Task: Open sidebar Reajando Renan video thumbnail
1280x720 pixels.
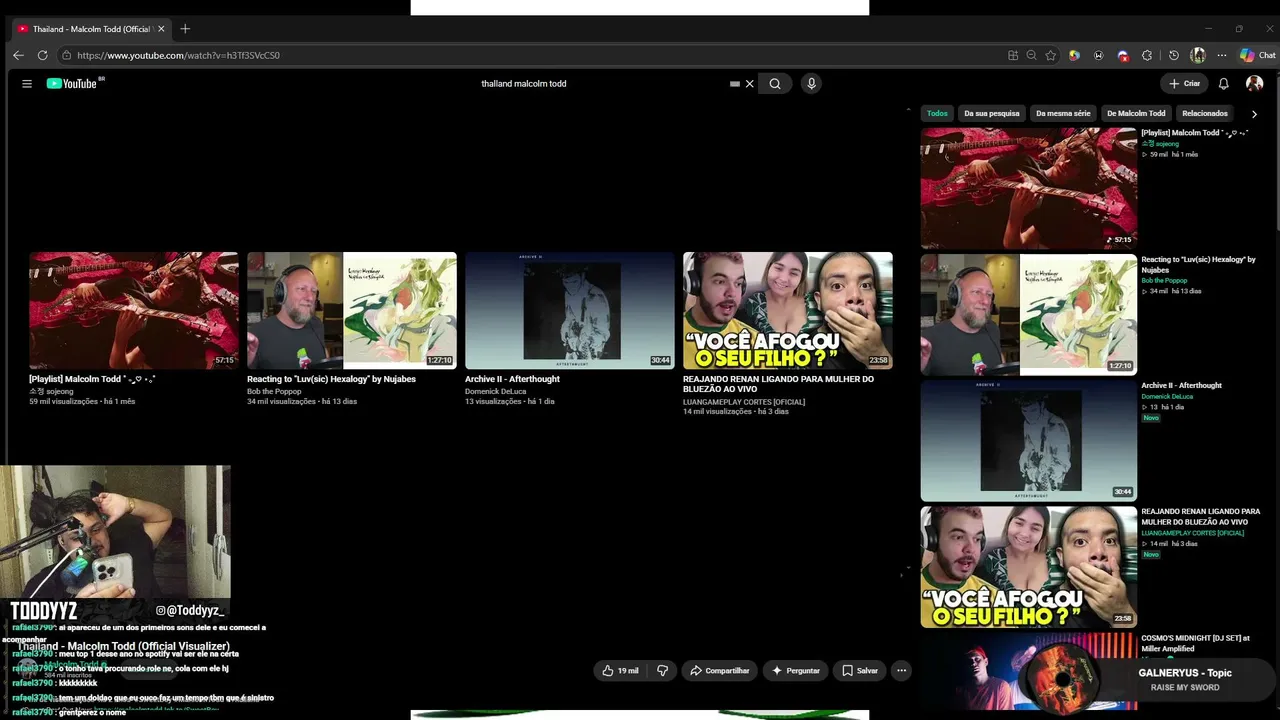Action: pyautogui.click(x=1029, y=567)
